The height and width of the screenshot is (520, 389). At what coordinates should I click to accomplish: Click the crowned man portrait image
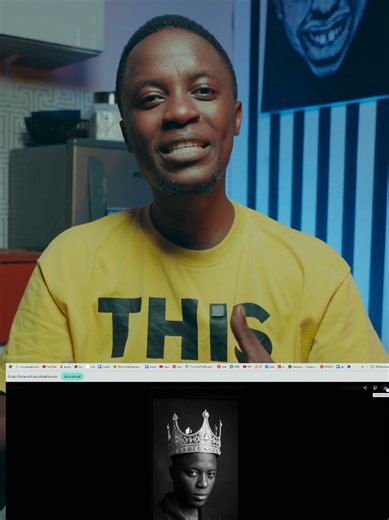[195, 459]
